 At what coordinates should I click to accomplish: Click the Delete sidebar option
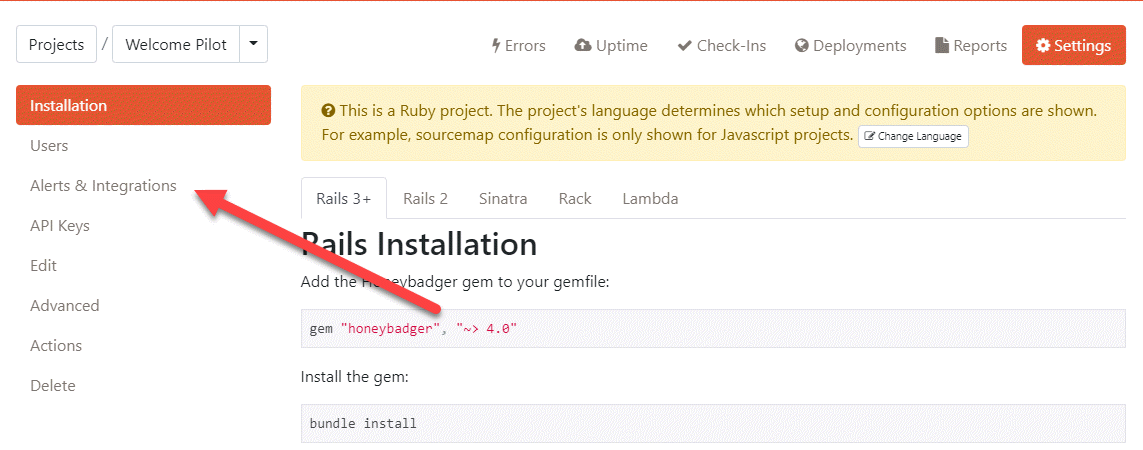point(53,386)
